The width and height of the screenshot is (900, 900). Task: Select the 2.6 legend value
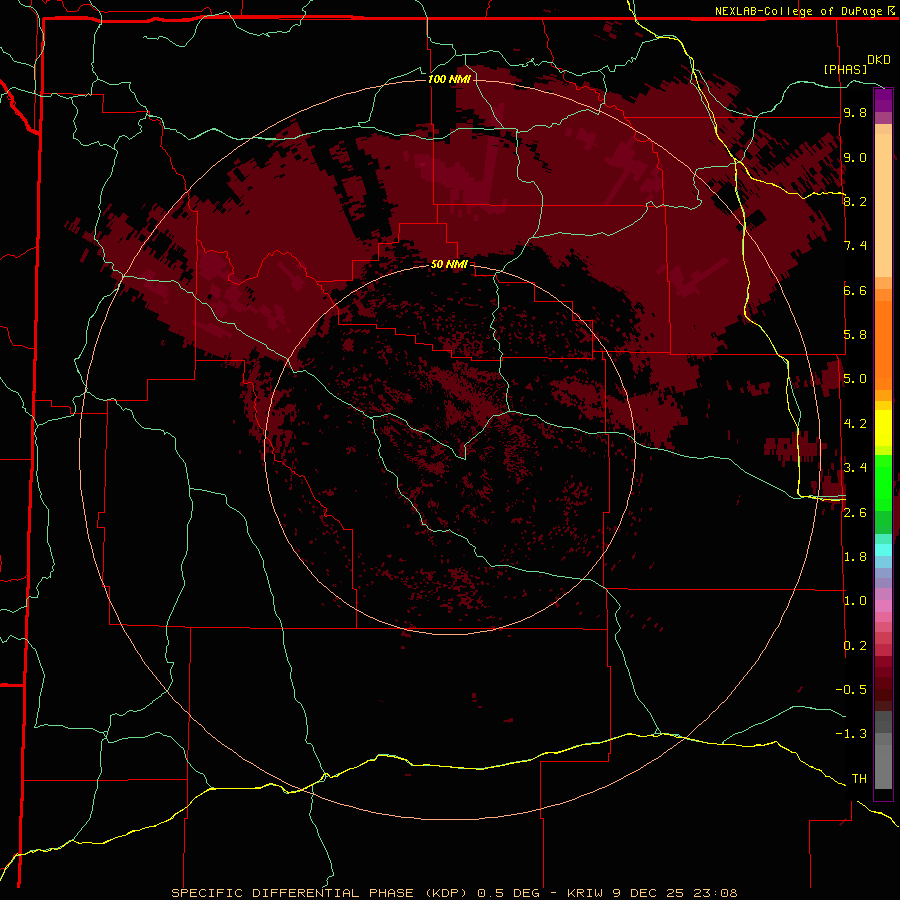click(855, 513)
